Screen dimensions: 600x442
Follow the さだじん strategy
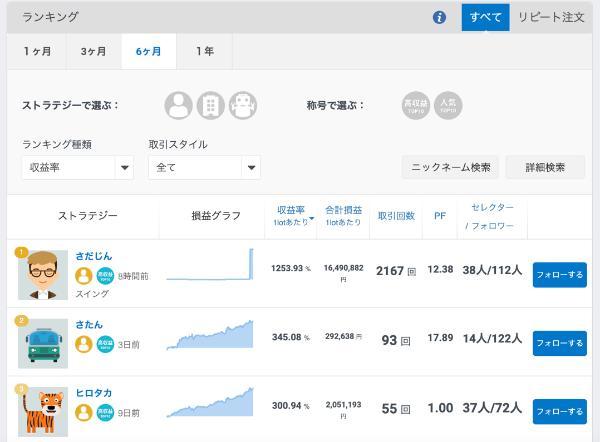[559, 275]
